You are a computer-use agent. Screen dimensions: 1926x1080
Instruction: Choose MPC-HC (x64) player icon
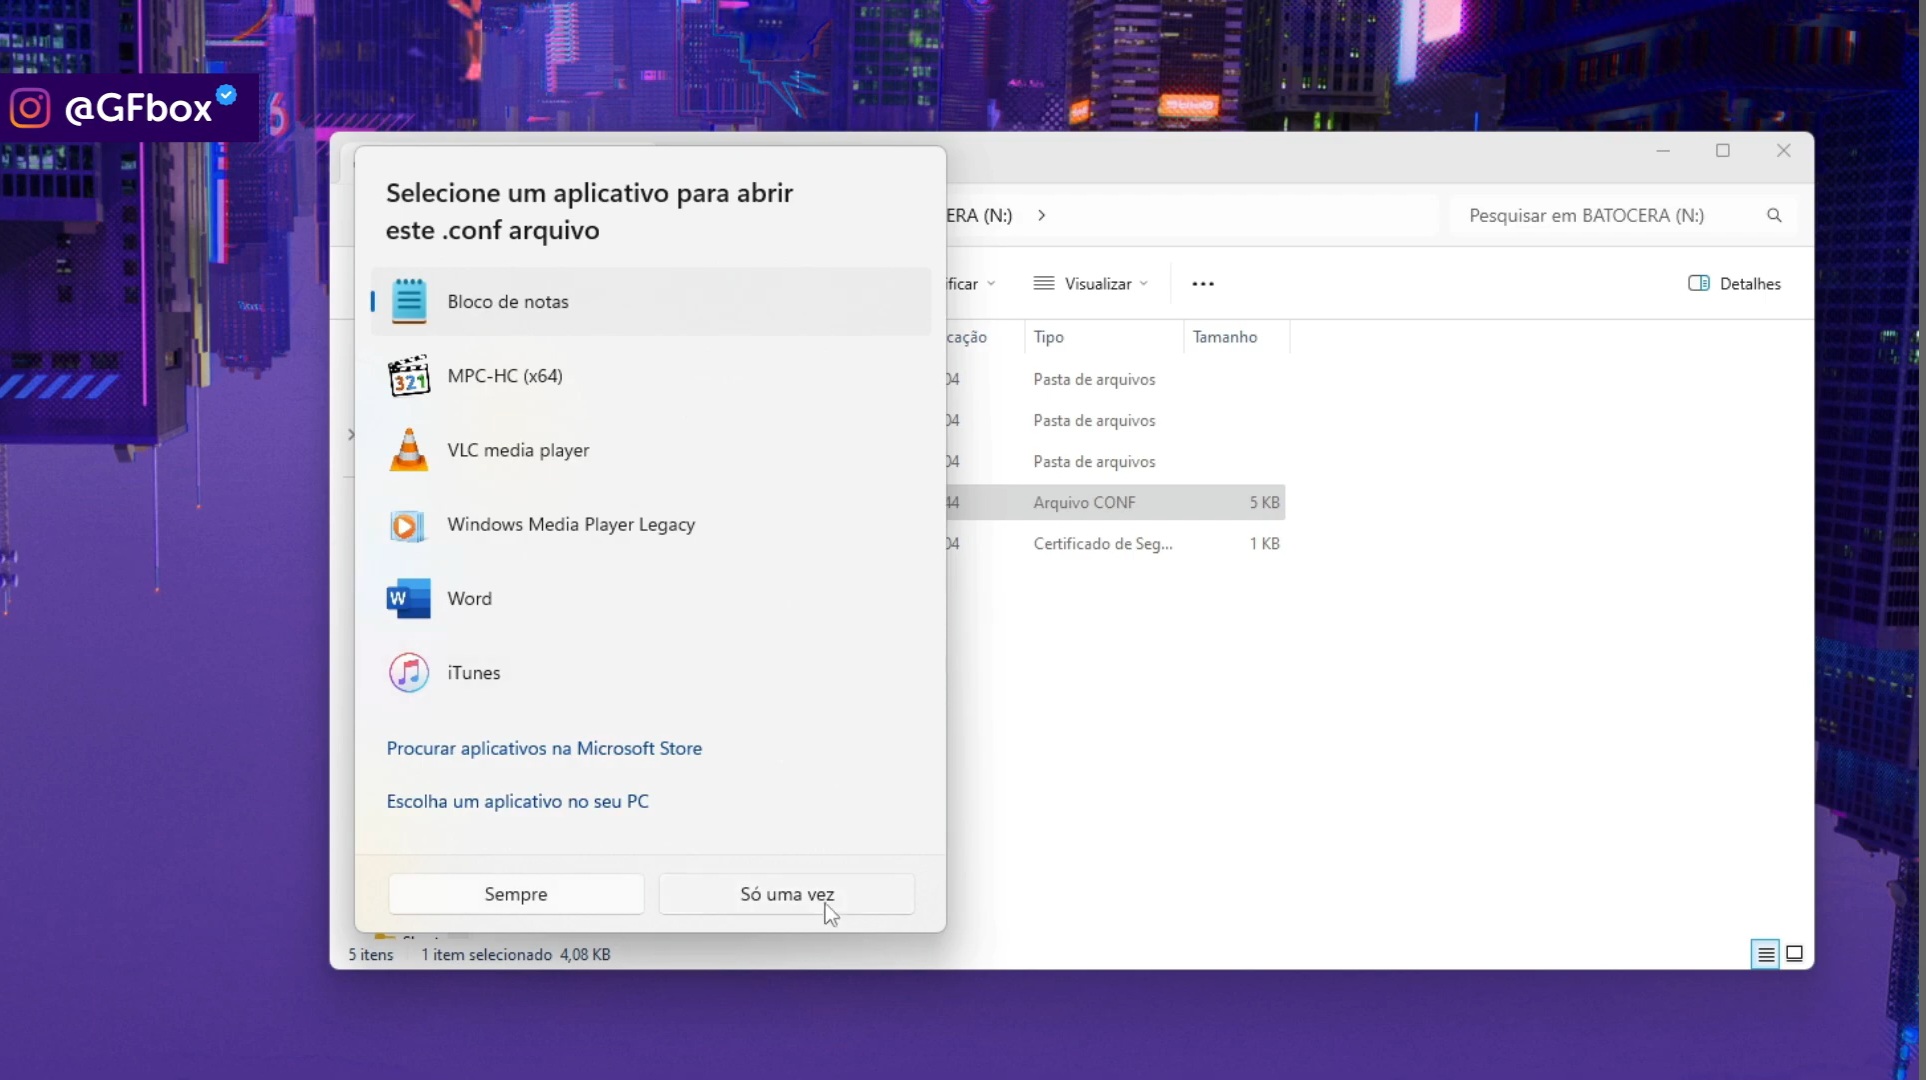click(408, 376)
